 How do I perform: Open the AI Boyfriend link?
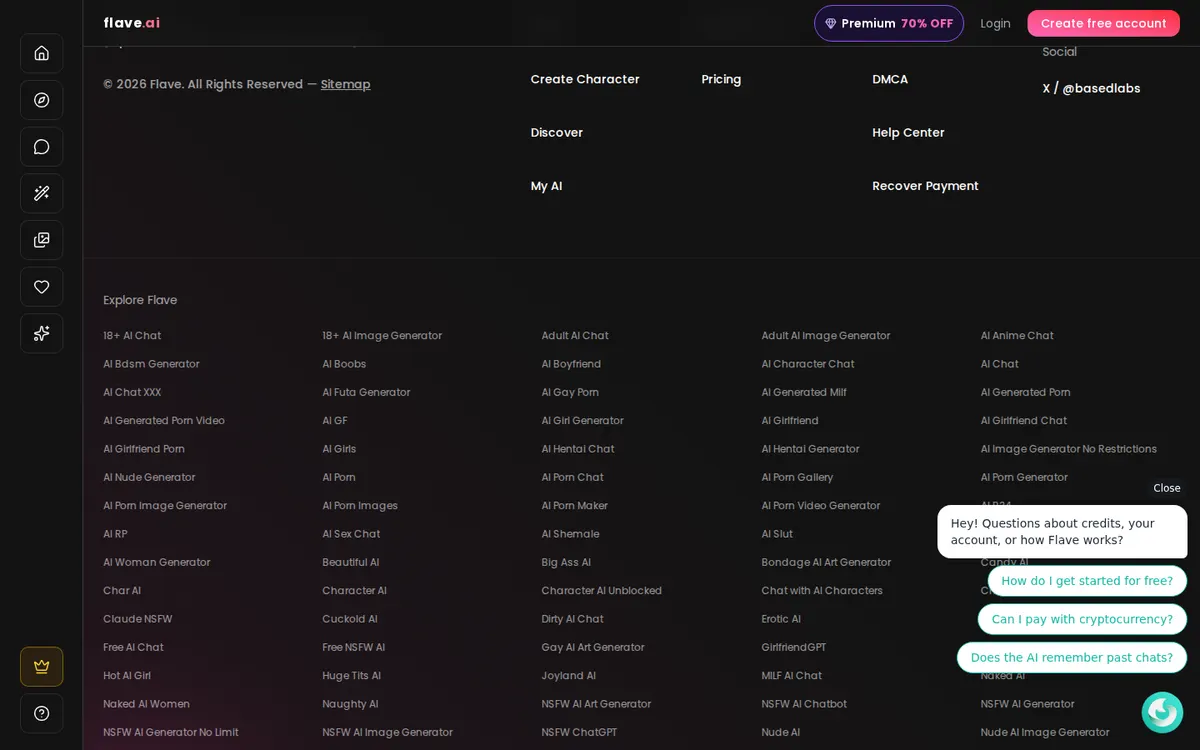click(x=571, y=364)
